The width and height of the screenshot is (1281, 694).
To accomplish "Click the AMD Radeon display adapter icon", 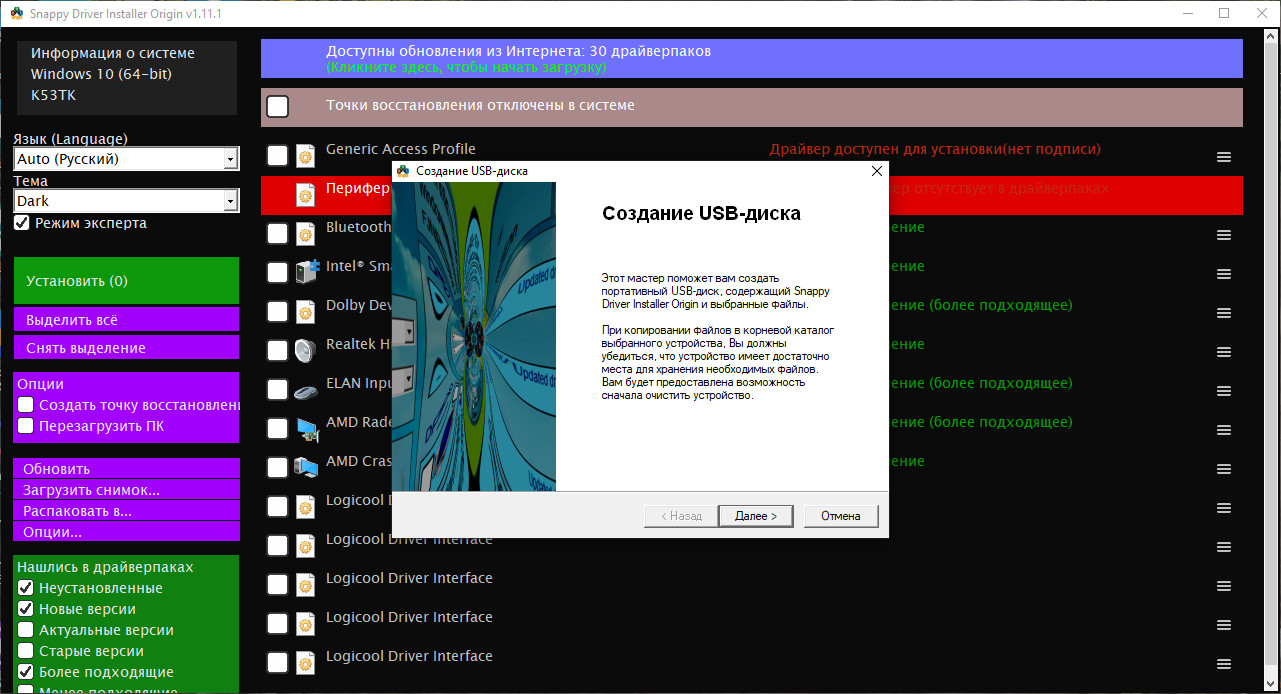I will (306, 428).
